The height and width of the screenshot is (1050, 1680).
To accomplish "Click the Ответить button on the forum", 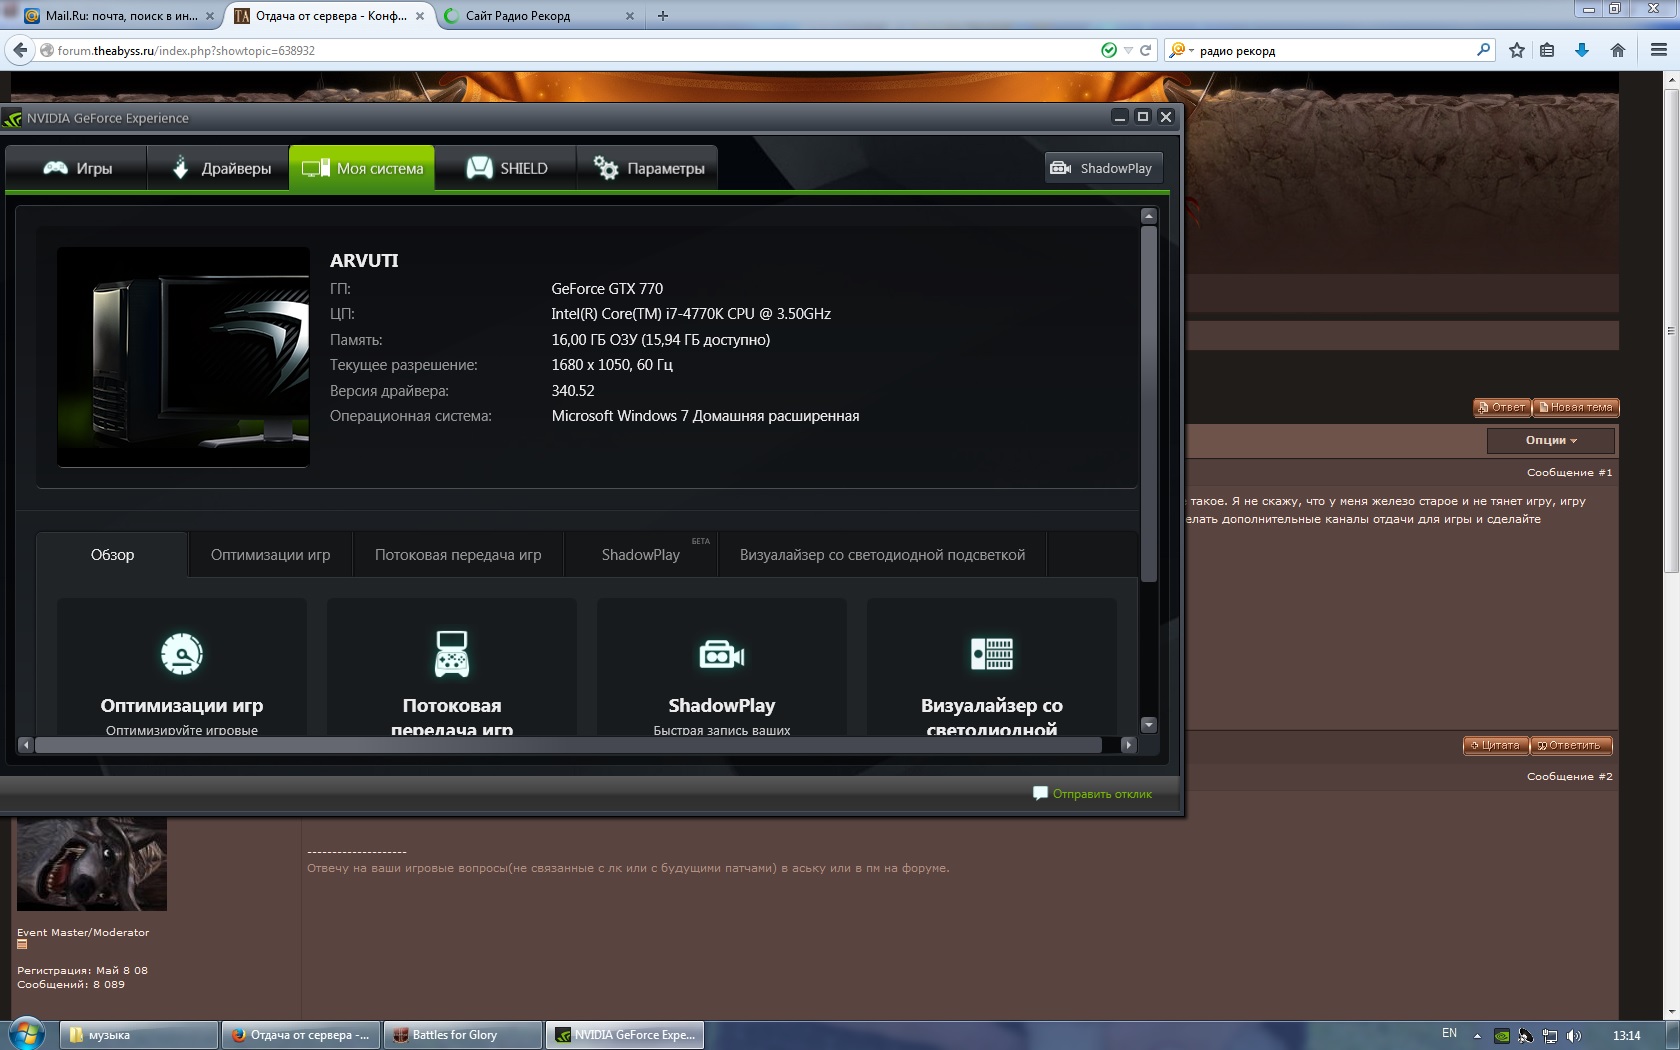I will pyautogui.click(x=1570, y=745).
